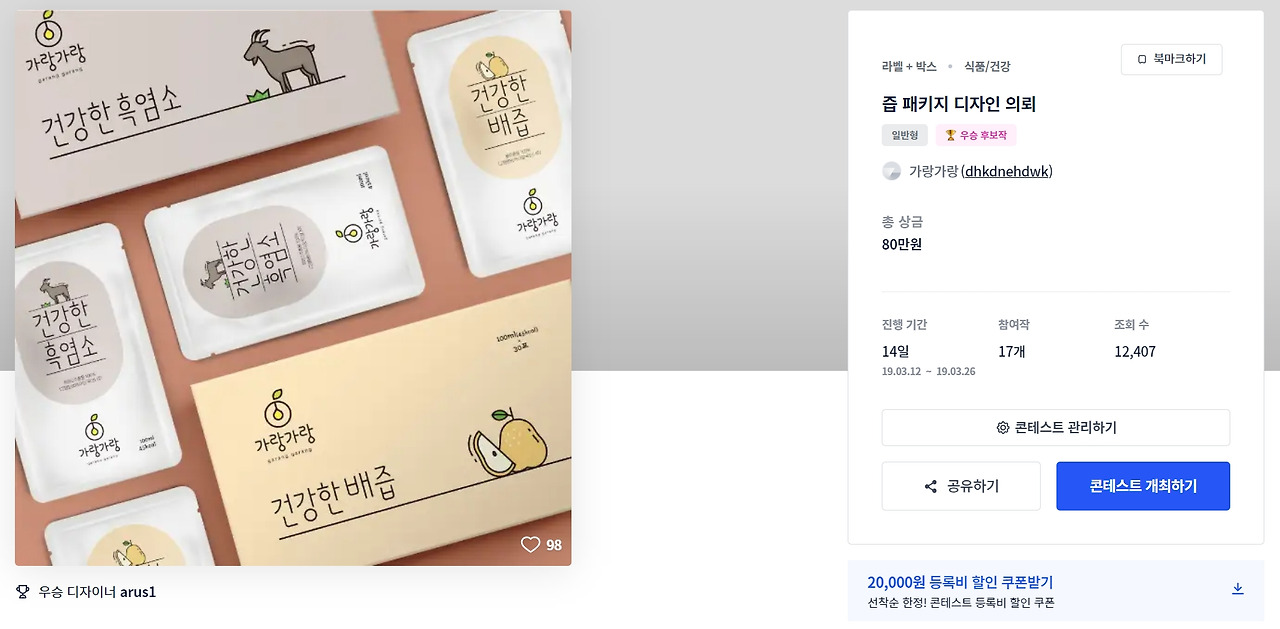Click the trophy in 우승 후보작 badge
Screen dimensions: 1280x629
tap(950, 135)
